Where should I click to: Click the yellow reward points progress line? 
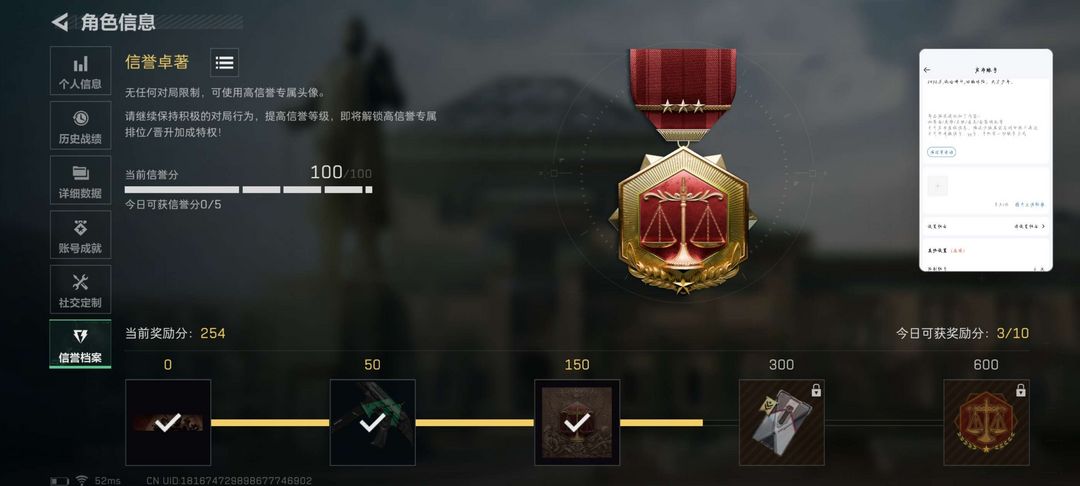pos(457,423)
